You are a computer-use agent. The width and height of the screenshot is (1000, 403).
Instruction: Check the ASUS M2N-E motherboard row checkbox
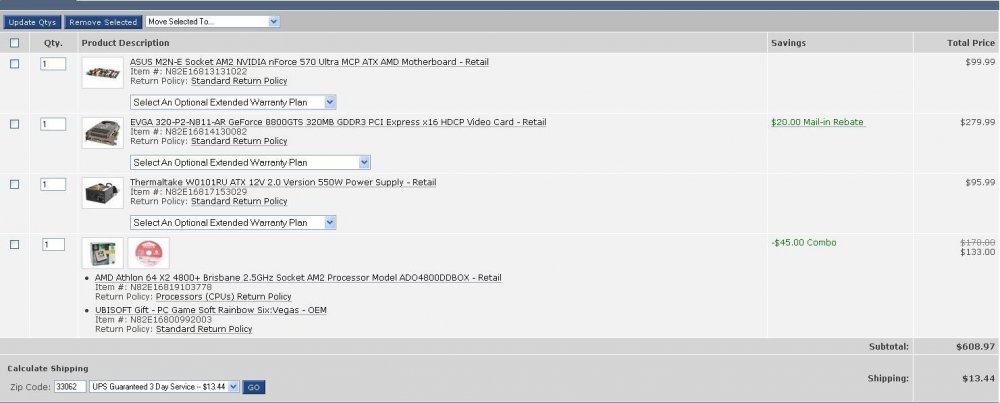(x=15, y=64)
